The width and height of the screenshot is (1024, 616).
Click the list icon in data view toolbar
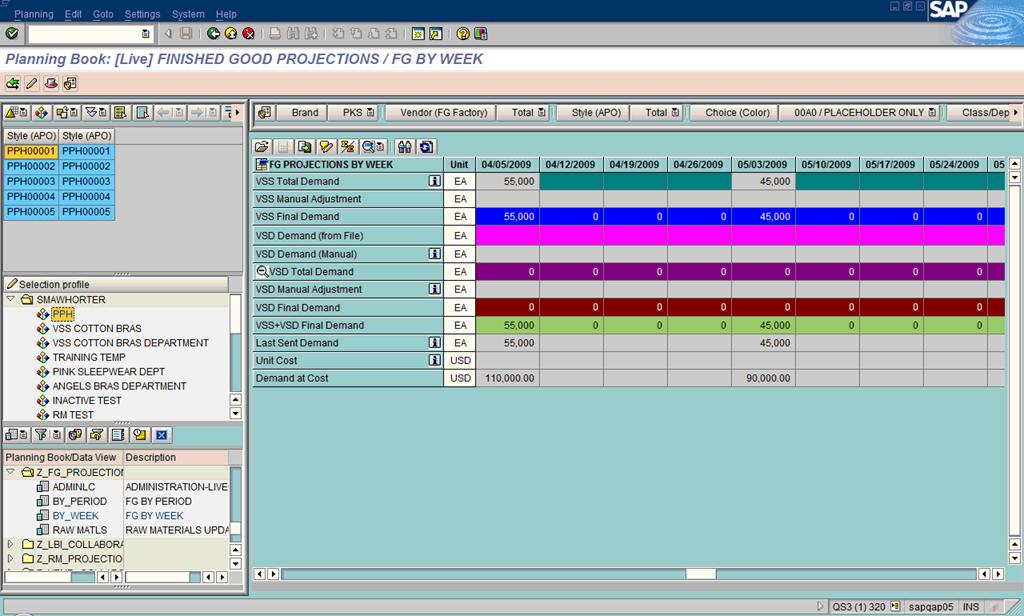[118, 435]
